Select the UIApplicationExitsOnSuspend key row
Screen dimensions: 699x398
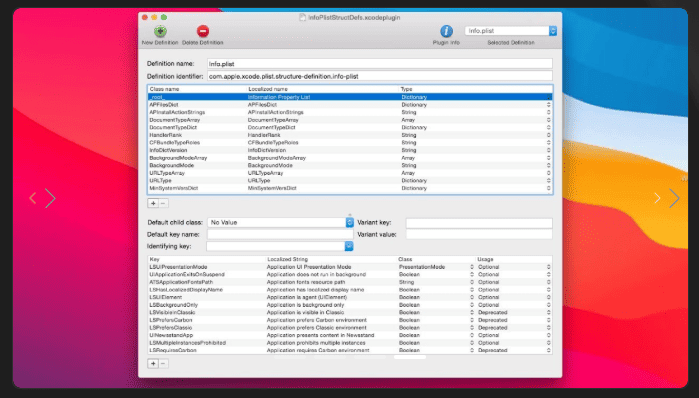click(350, 275)
